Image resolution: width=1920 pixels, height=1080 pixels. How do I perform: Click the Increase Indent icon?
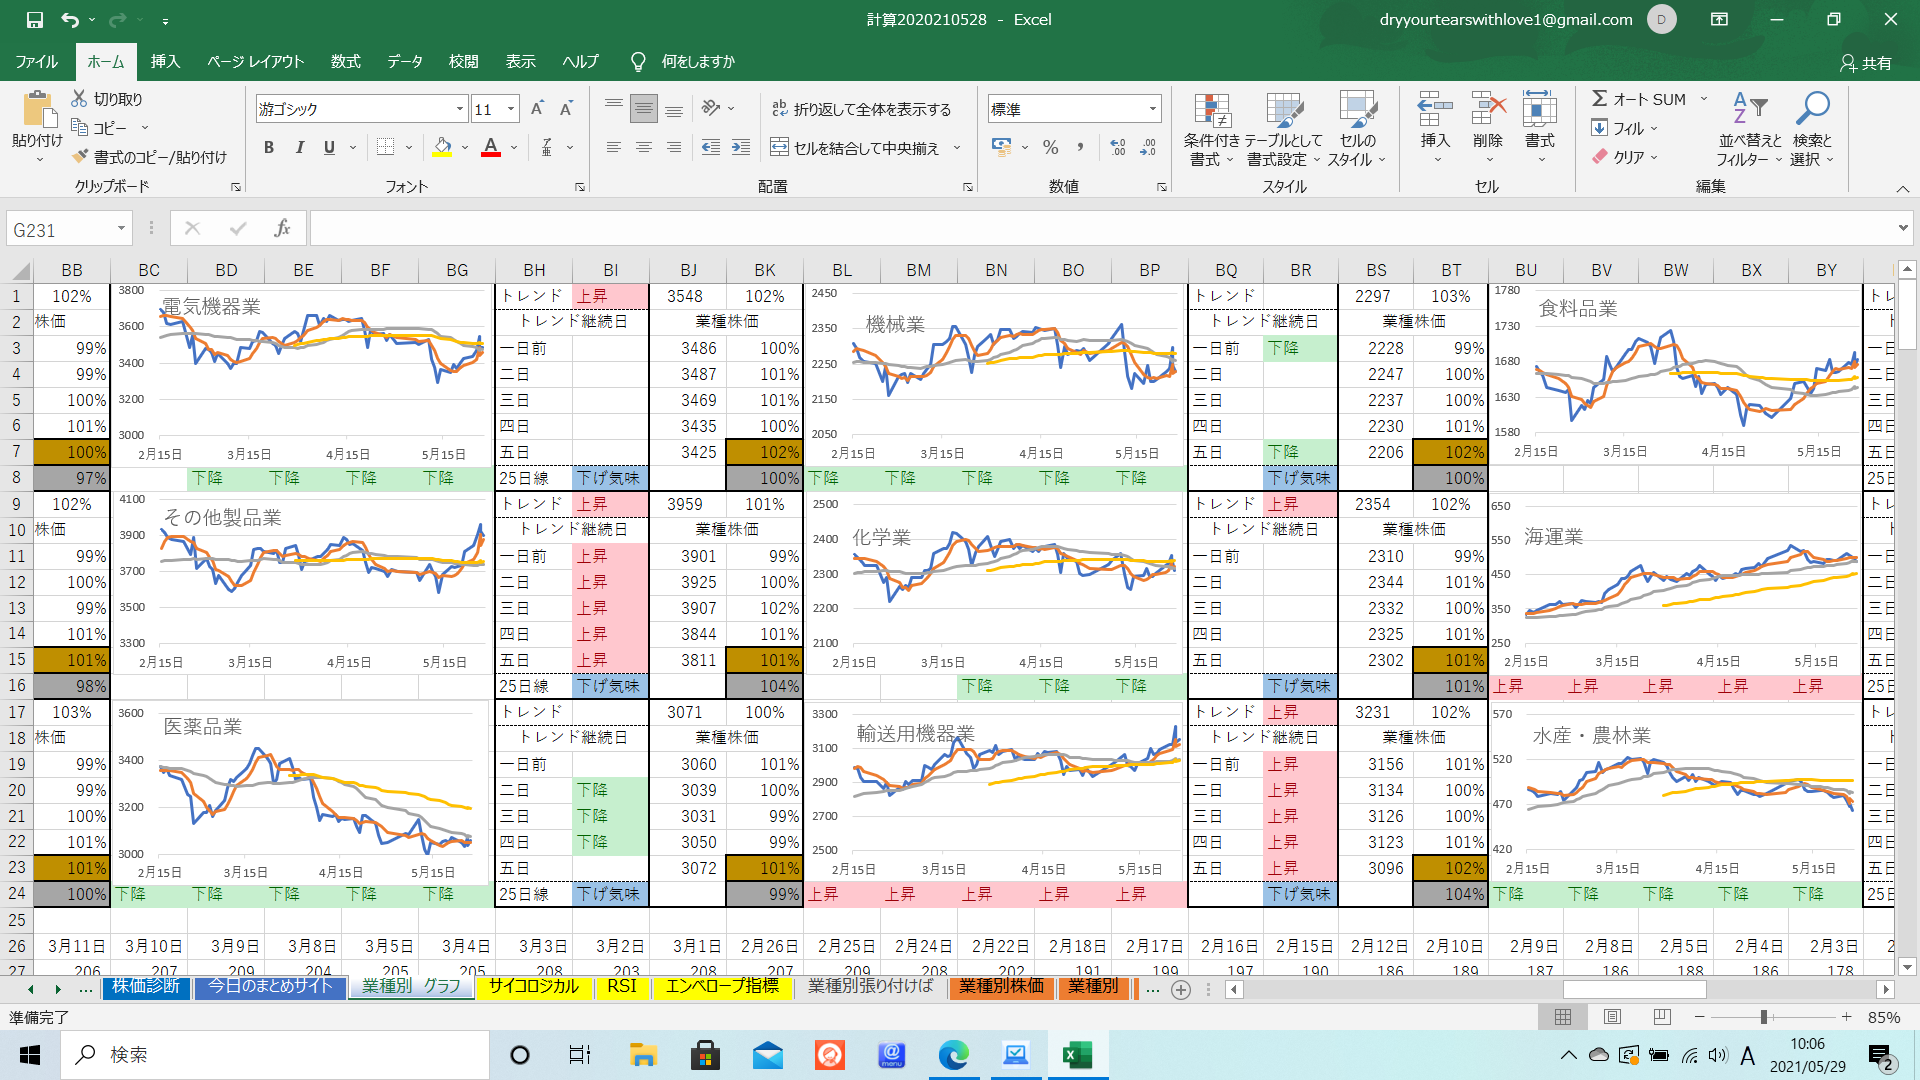click(x=740, y=148)
